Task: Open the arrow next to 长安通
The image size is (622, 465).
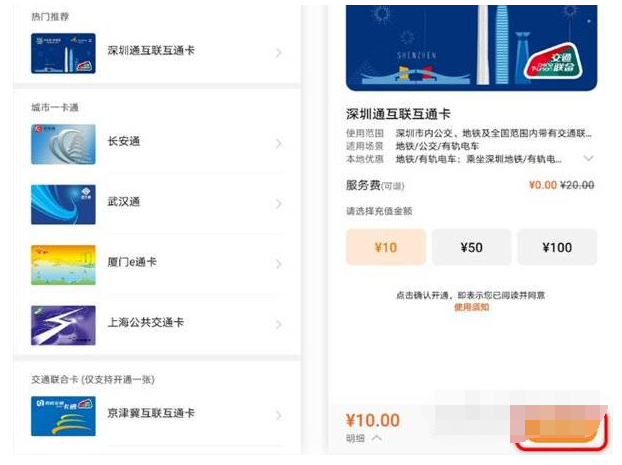Action: coord(278,143)
